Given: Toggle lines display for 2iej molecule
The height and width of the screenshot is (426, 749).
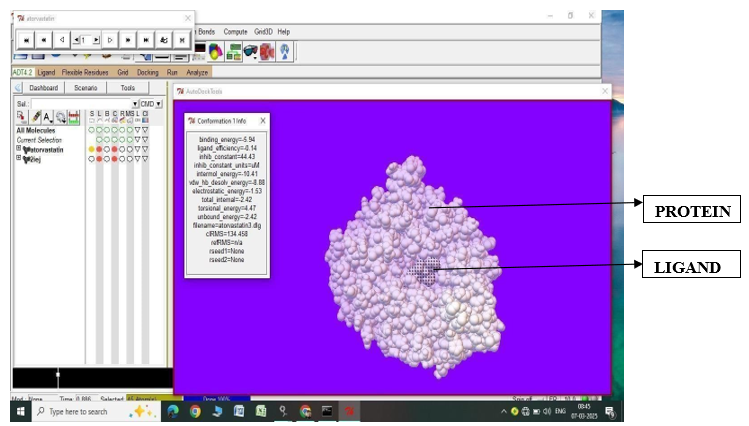Looking at the screenshot, I should [x=100, y=158].
